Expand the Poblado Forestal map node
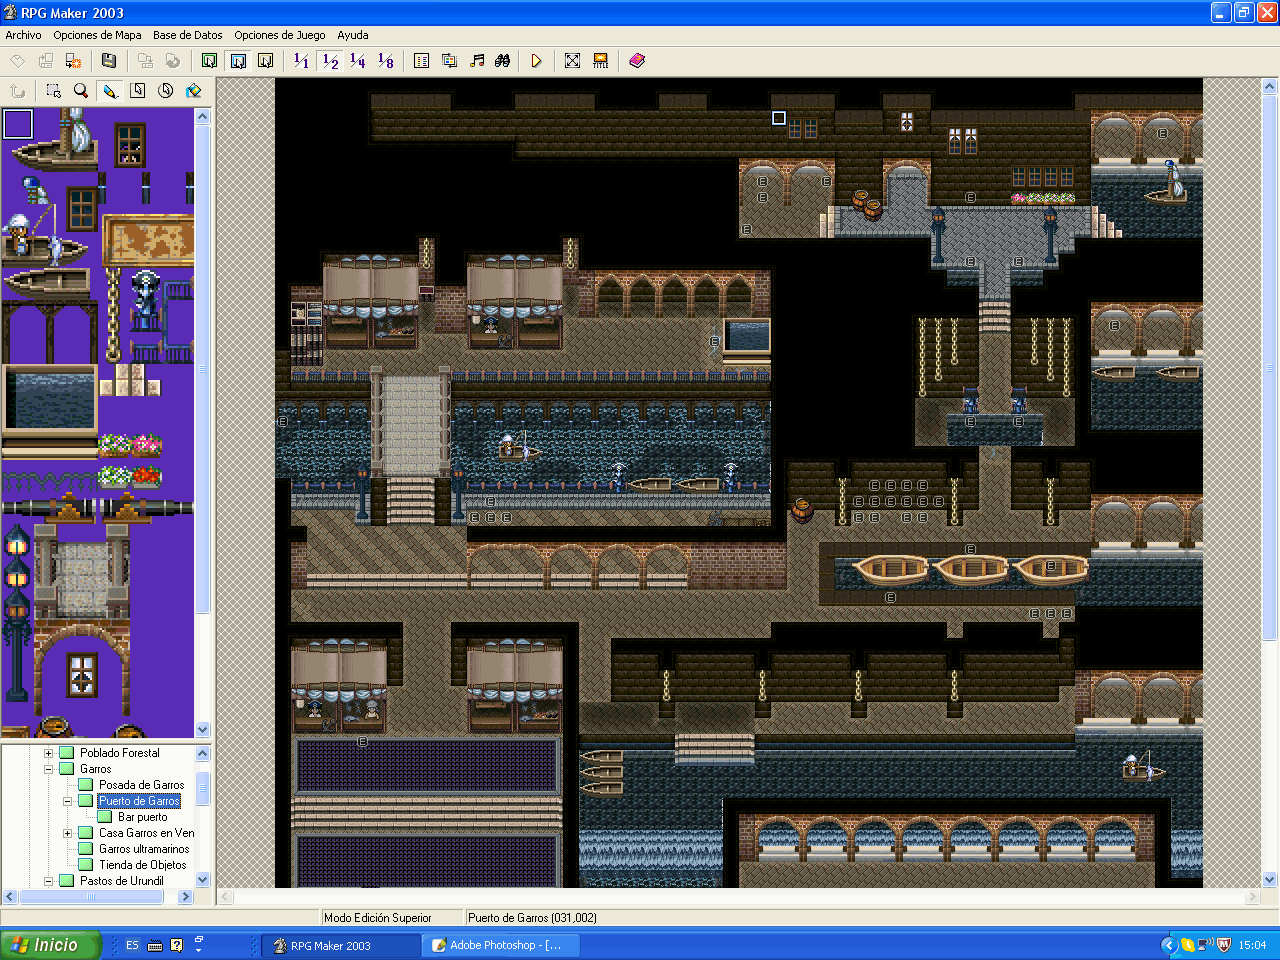Screen dimensions: 1280x960 pyautogui.click(x=48, y=753)
